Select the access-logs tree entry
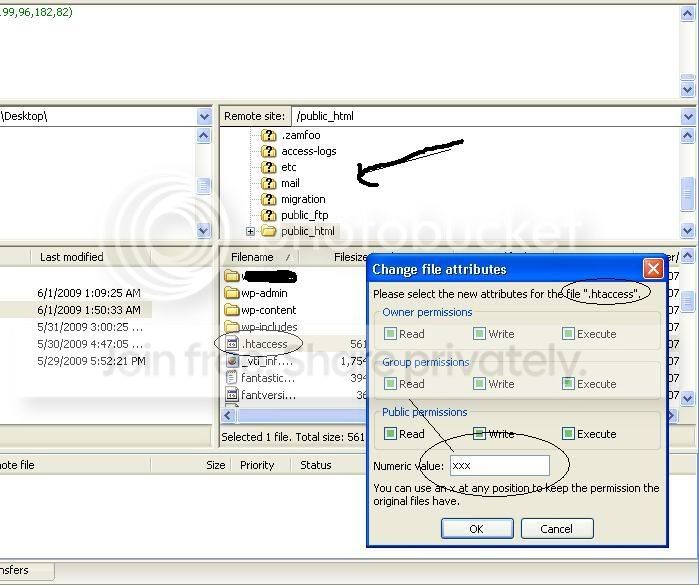 coord(308,151)
